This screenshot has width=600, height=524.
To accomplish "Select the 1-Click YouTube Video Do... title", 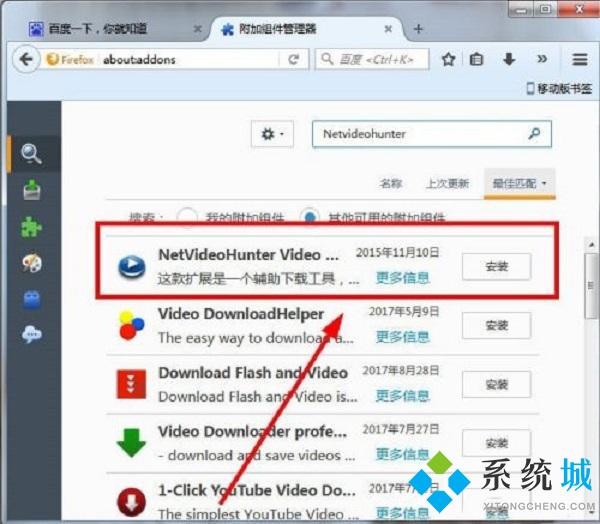I will point(257,491).
